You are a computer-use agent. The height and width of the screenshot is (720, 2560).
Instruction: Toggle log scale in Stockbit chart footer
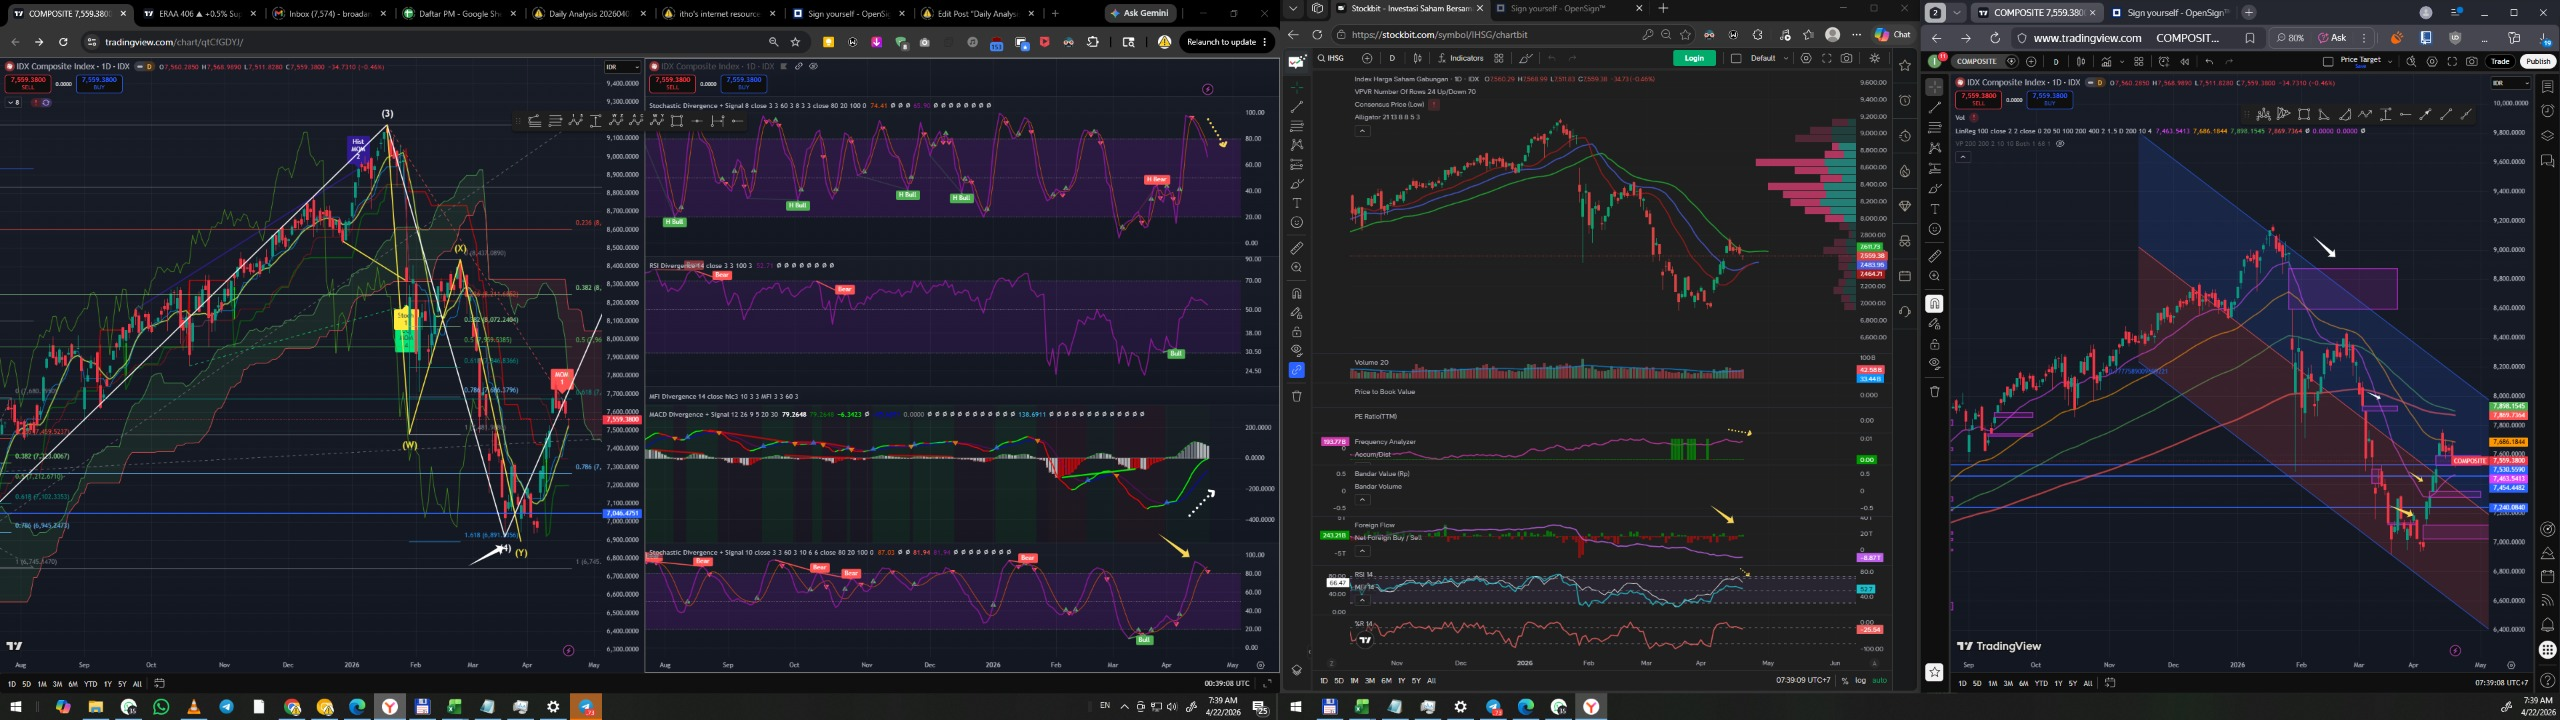[1860, 681]
